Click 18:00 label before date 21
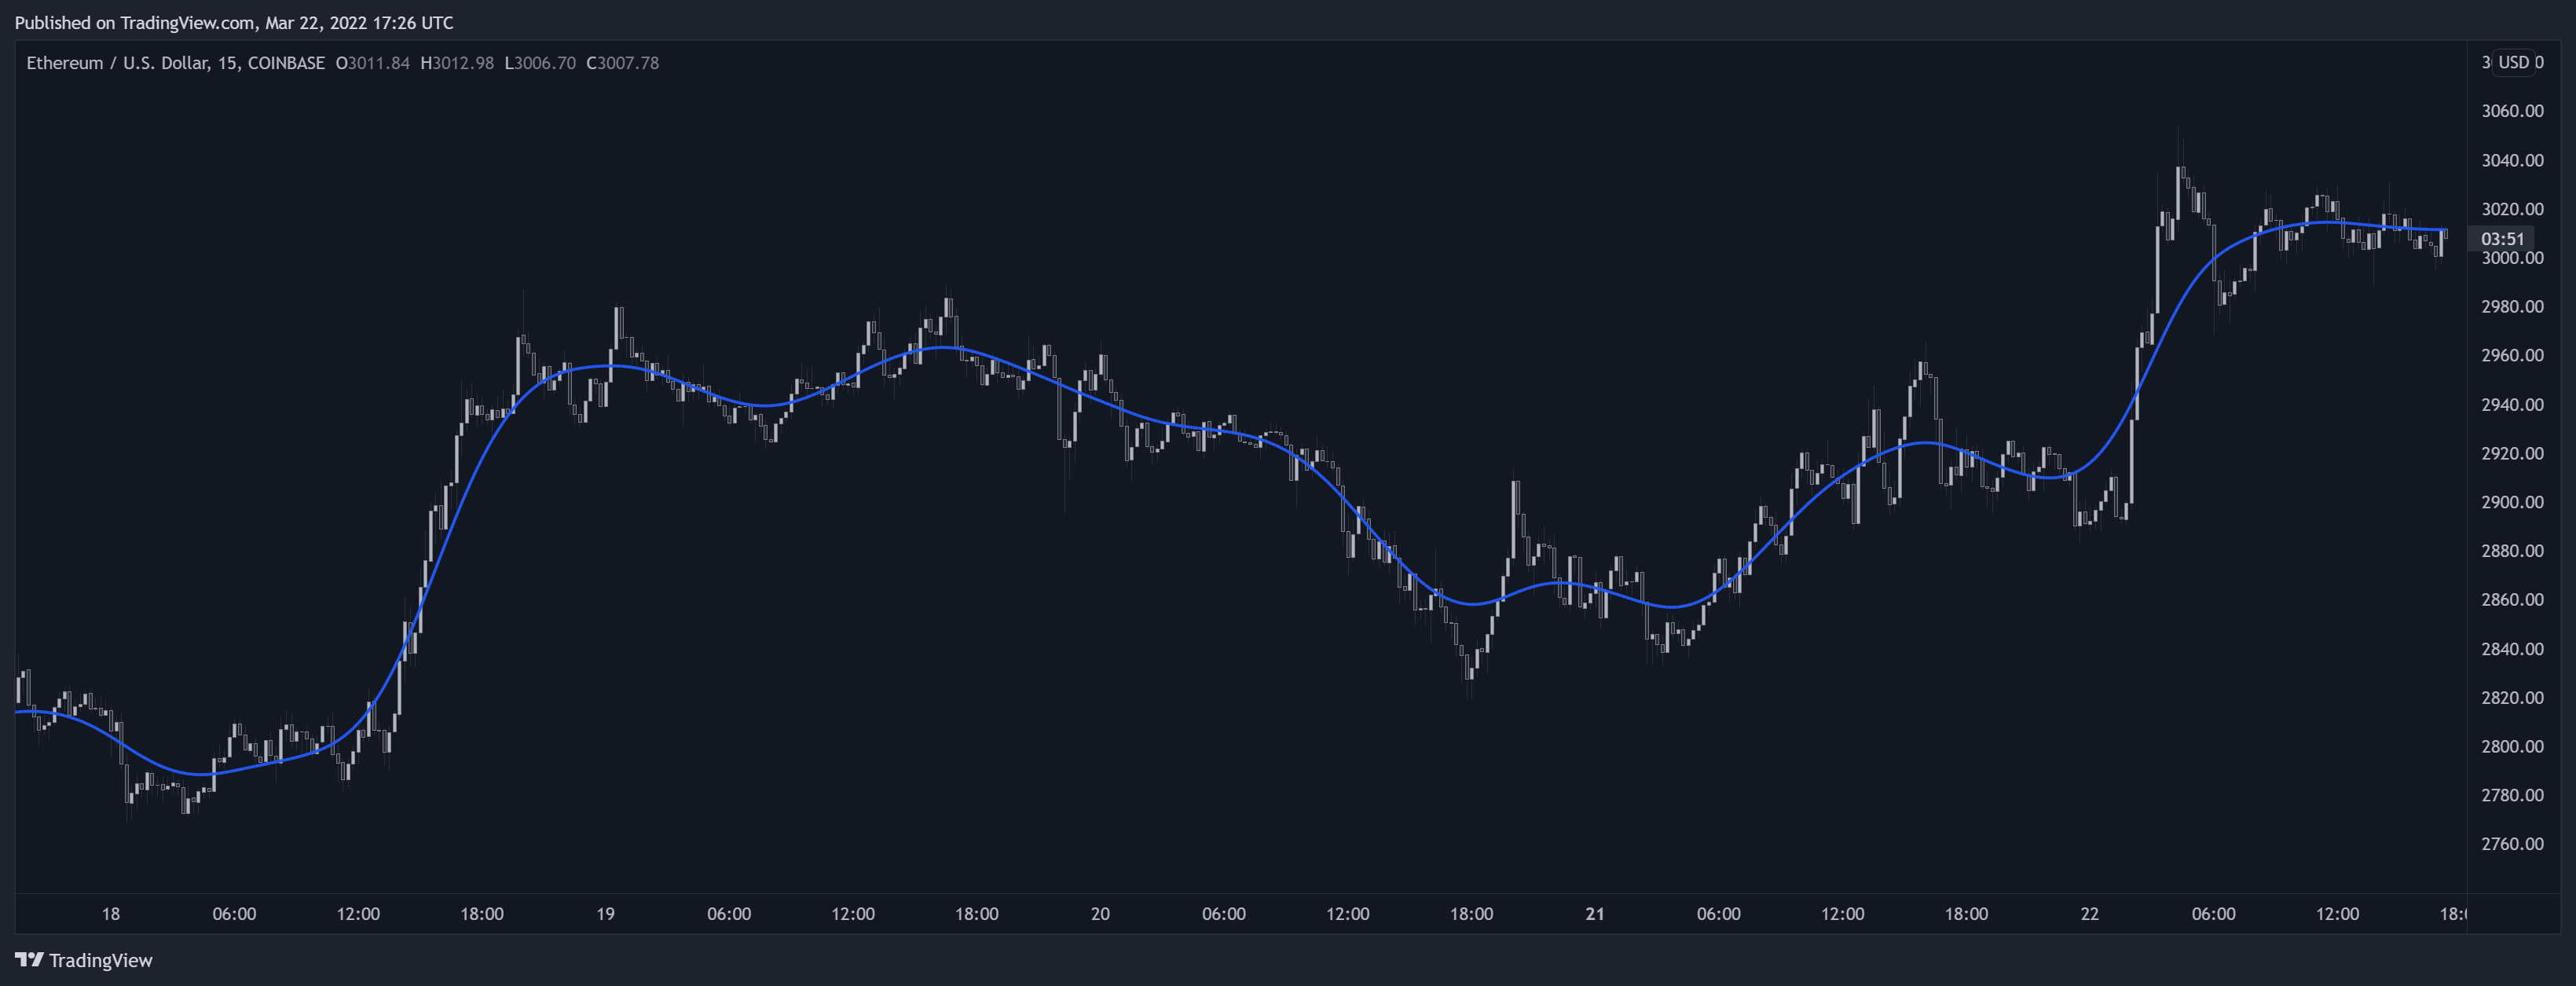The width and height of the screenshot is (2576, 986). 1472,914
